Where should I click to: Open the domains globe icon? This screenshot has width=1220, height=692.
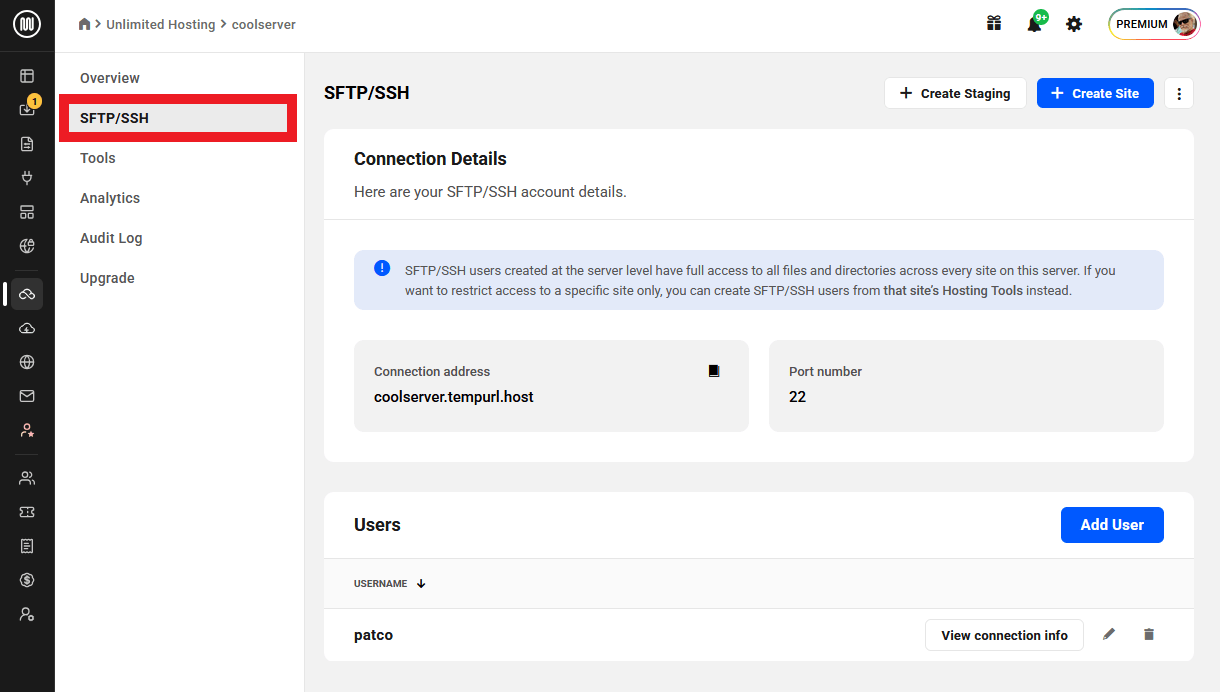[x=27, y=362]
